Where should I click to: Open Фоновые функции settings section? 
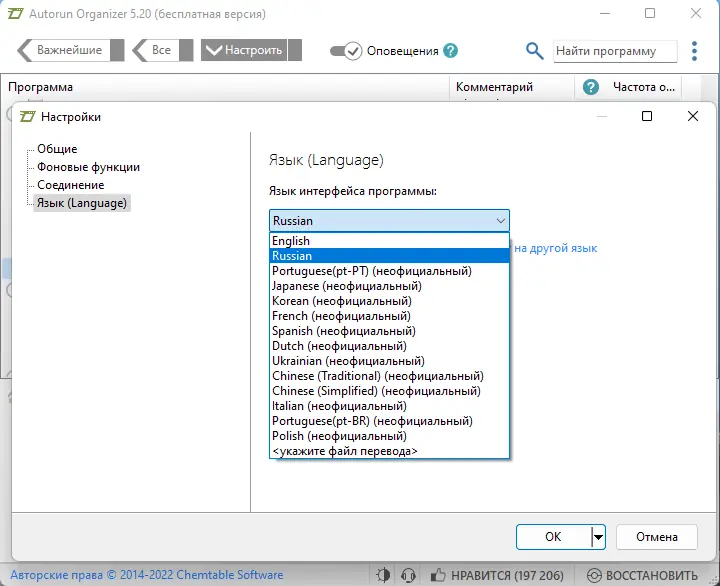[88, 167]
